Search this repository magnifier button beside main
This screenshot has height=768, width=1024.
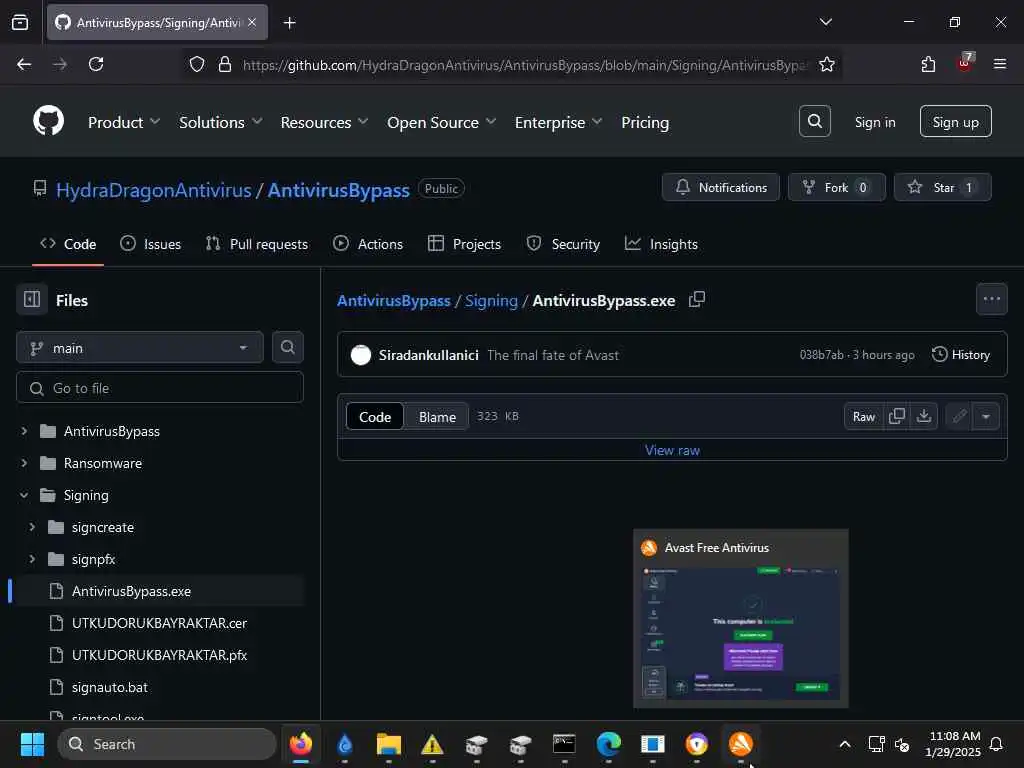pyautogui.click(x=287, y=347)
